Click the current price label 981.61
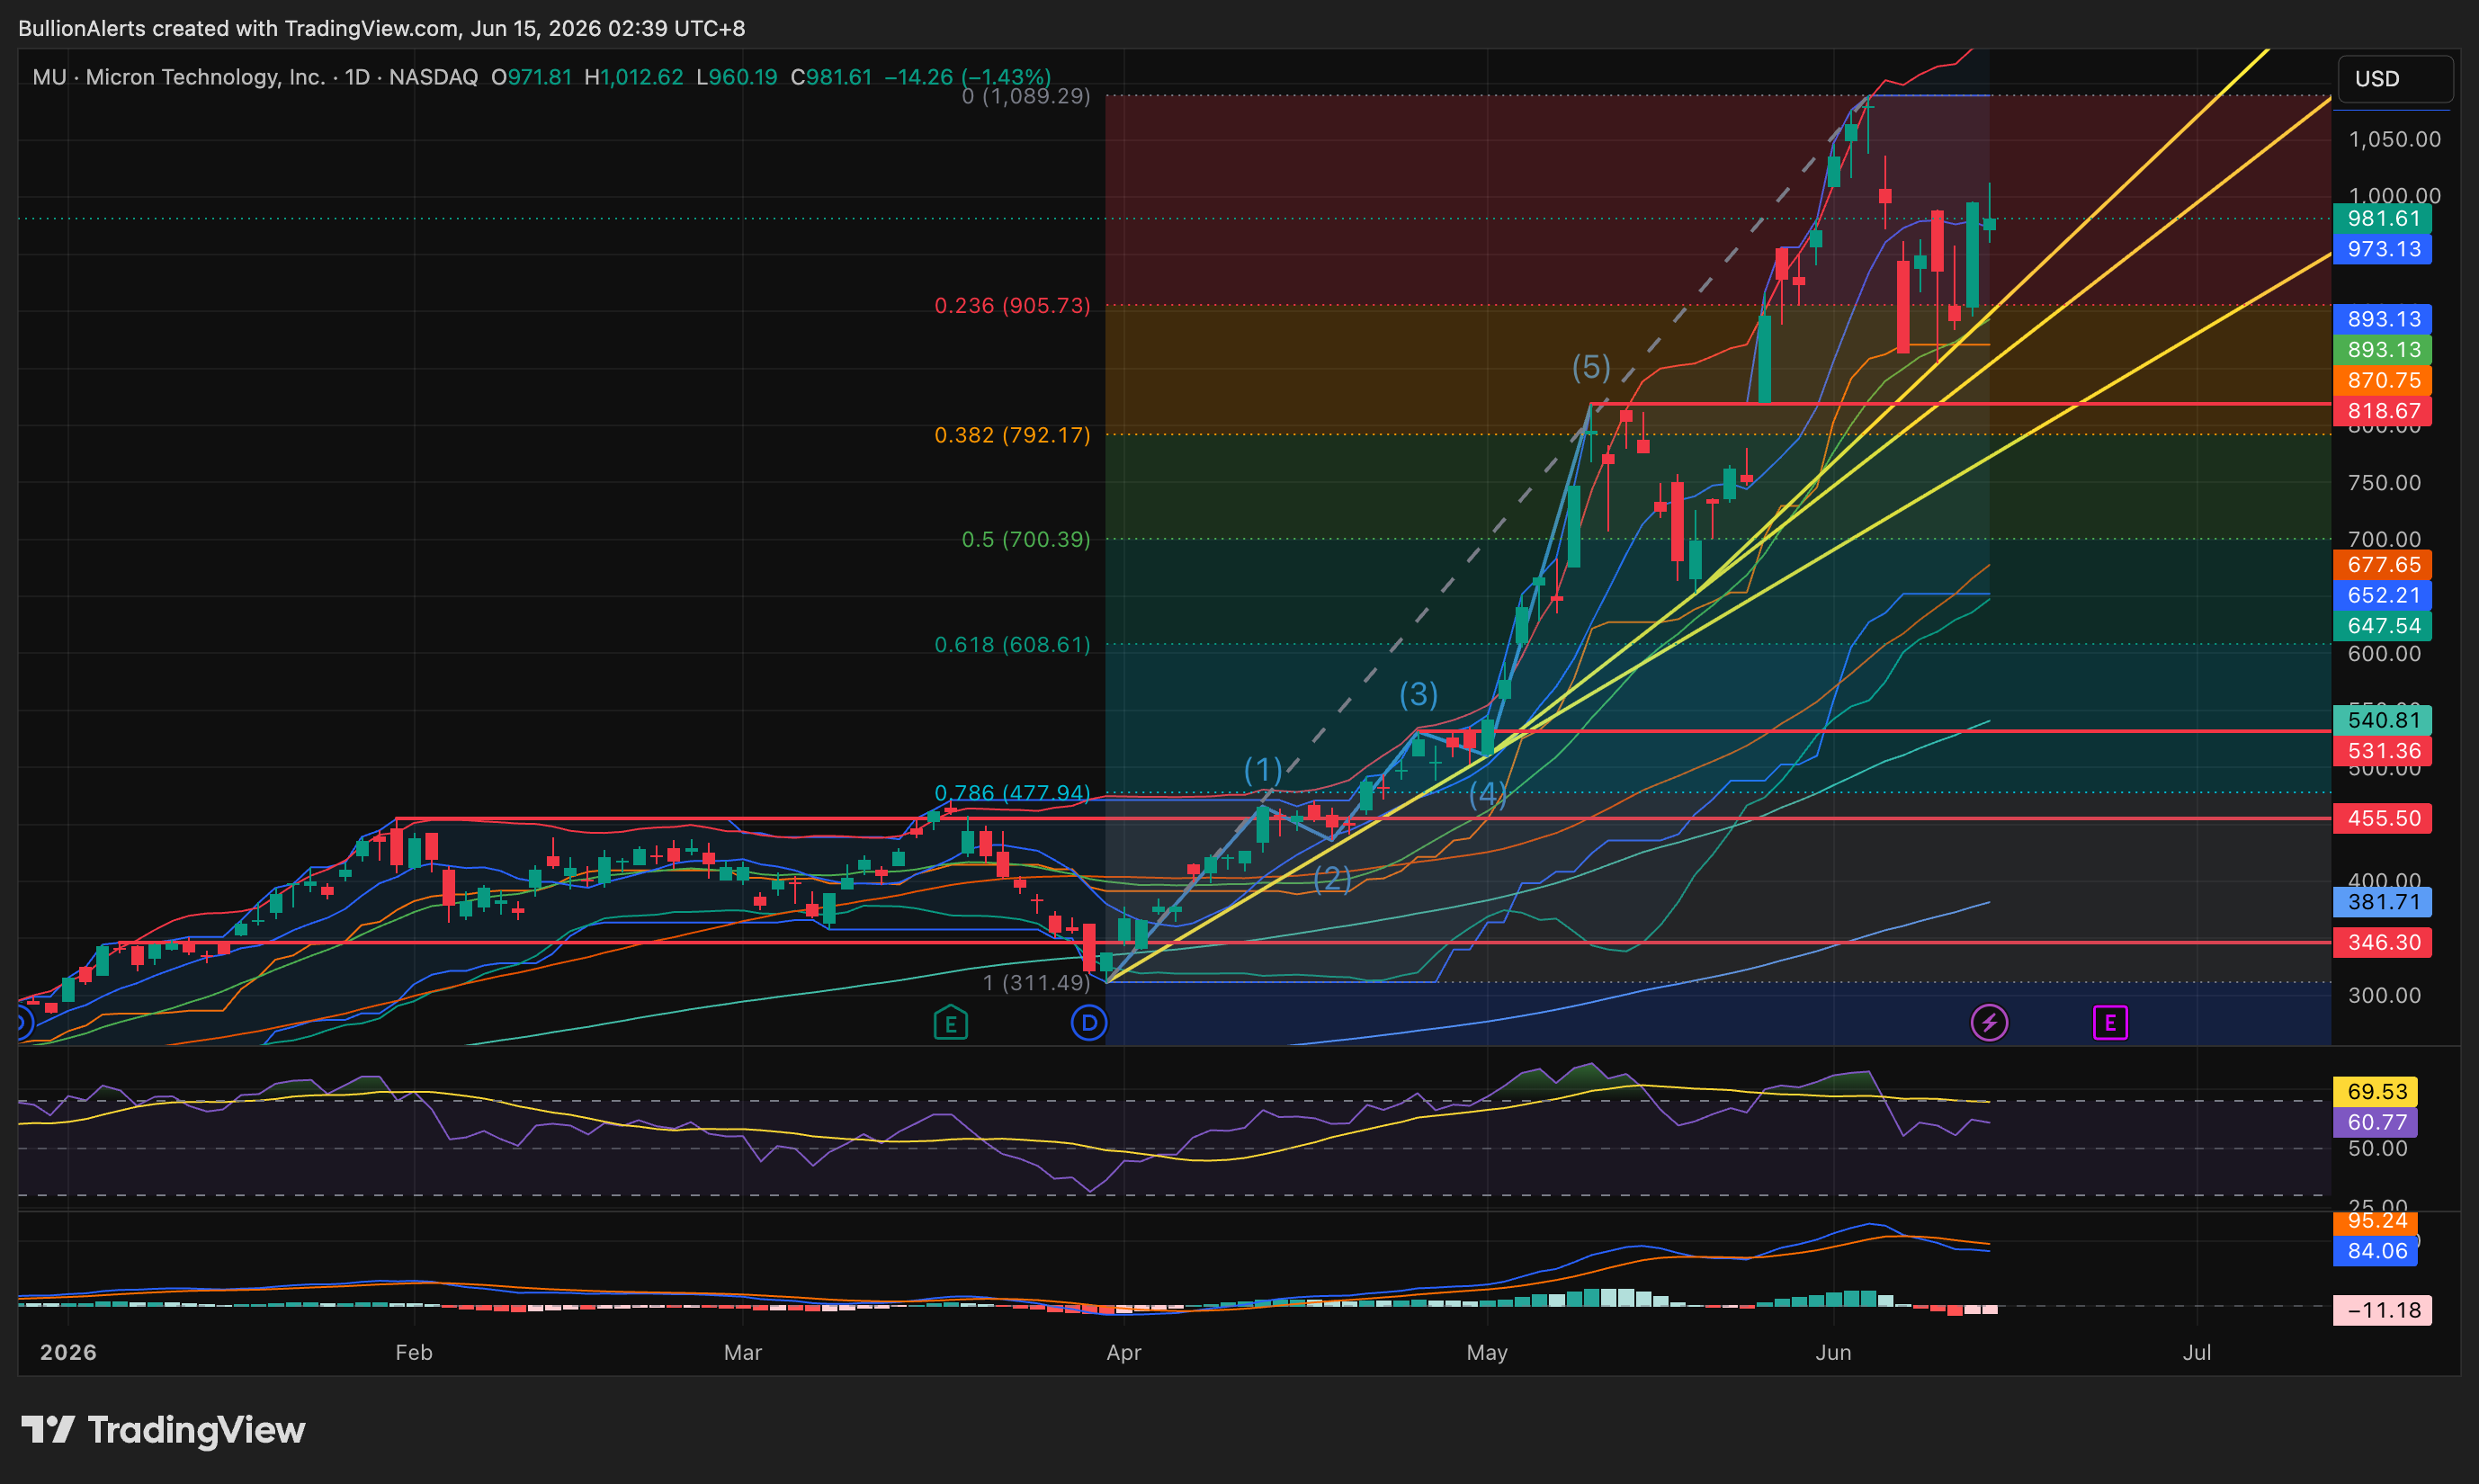 pos(2383,219)
